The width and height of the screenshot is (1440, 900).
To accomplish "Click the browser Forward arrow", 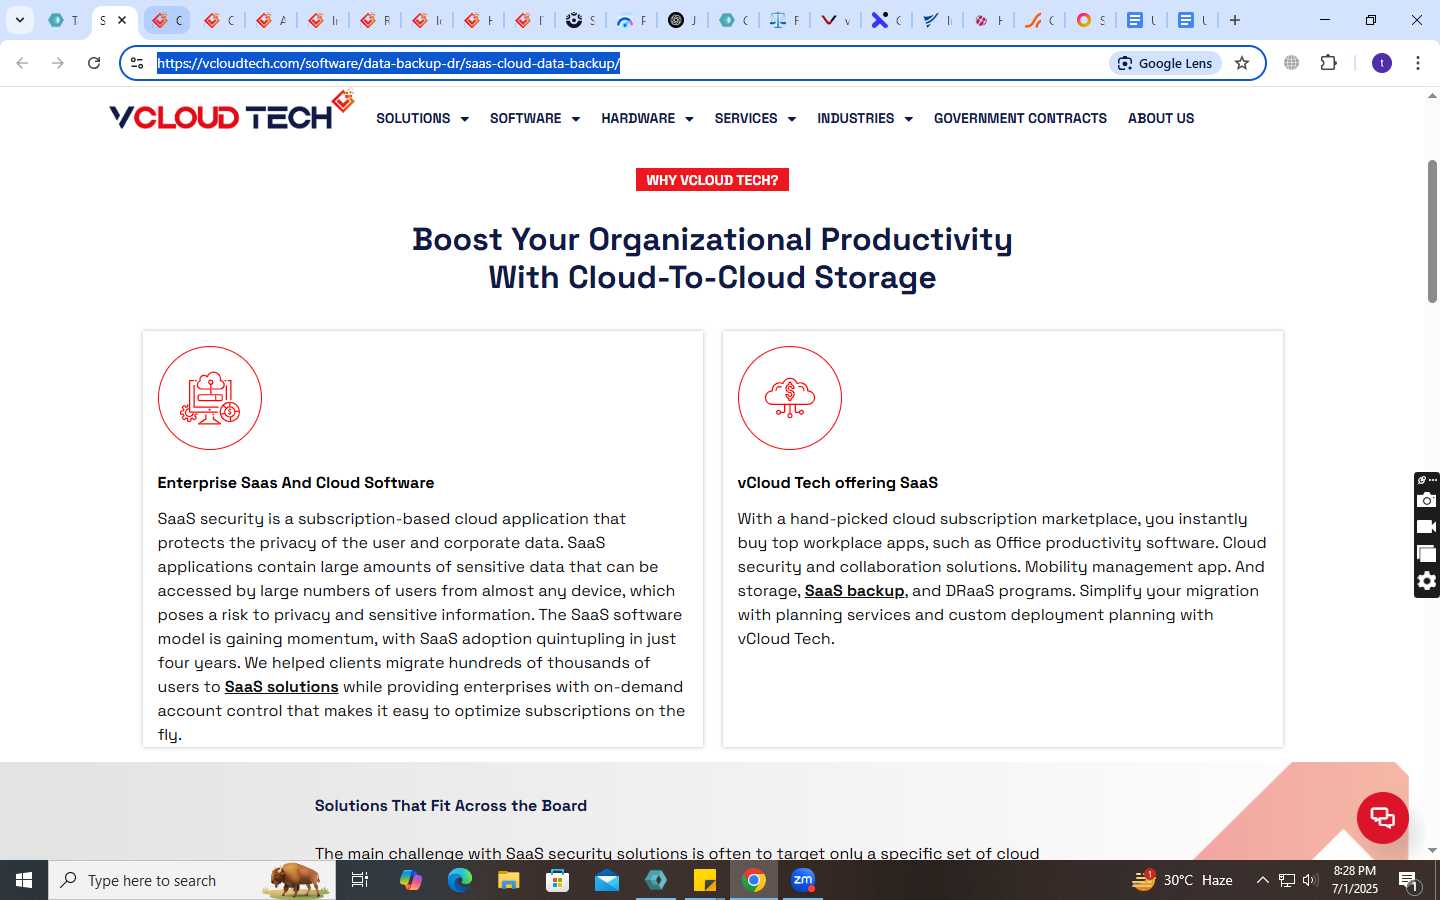I will (x=58, y=63).
